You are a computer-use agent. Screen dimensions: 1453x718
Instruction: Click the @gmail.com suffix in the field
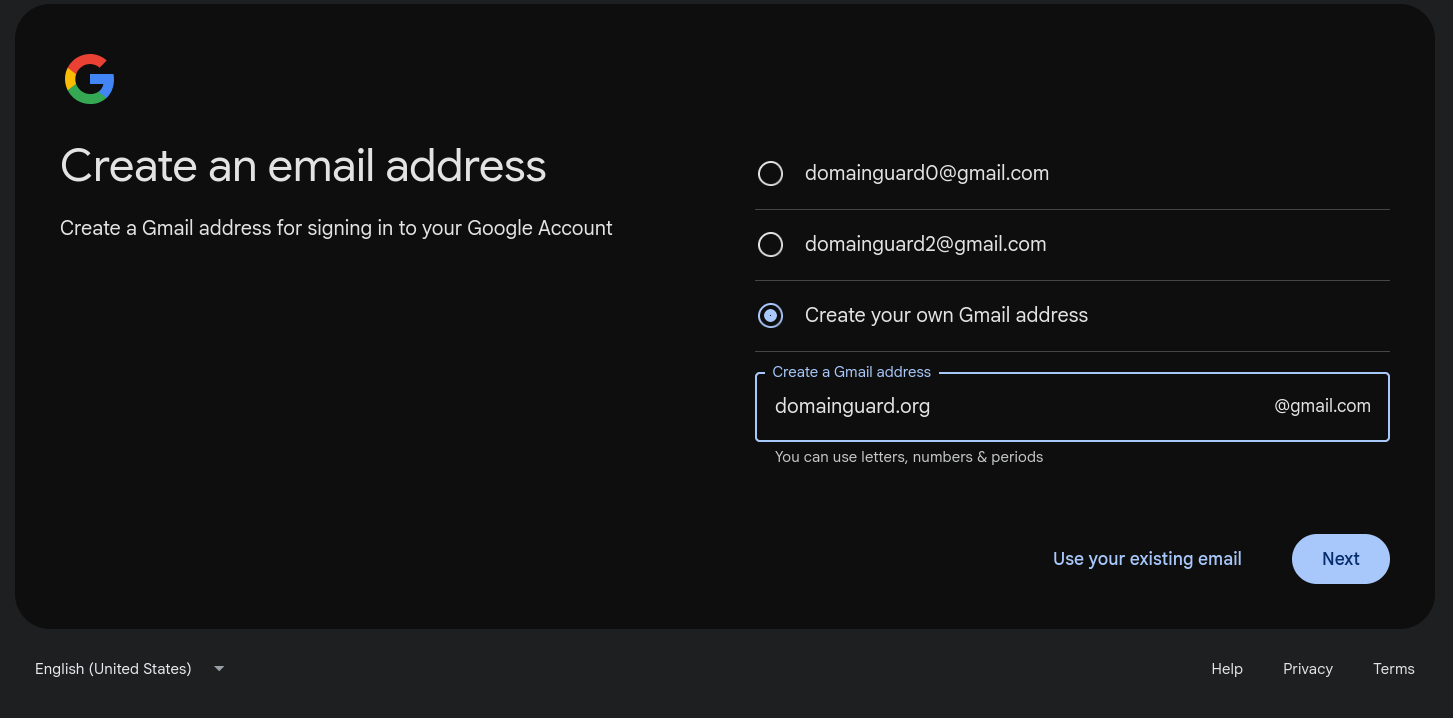(1322, 406)
